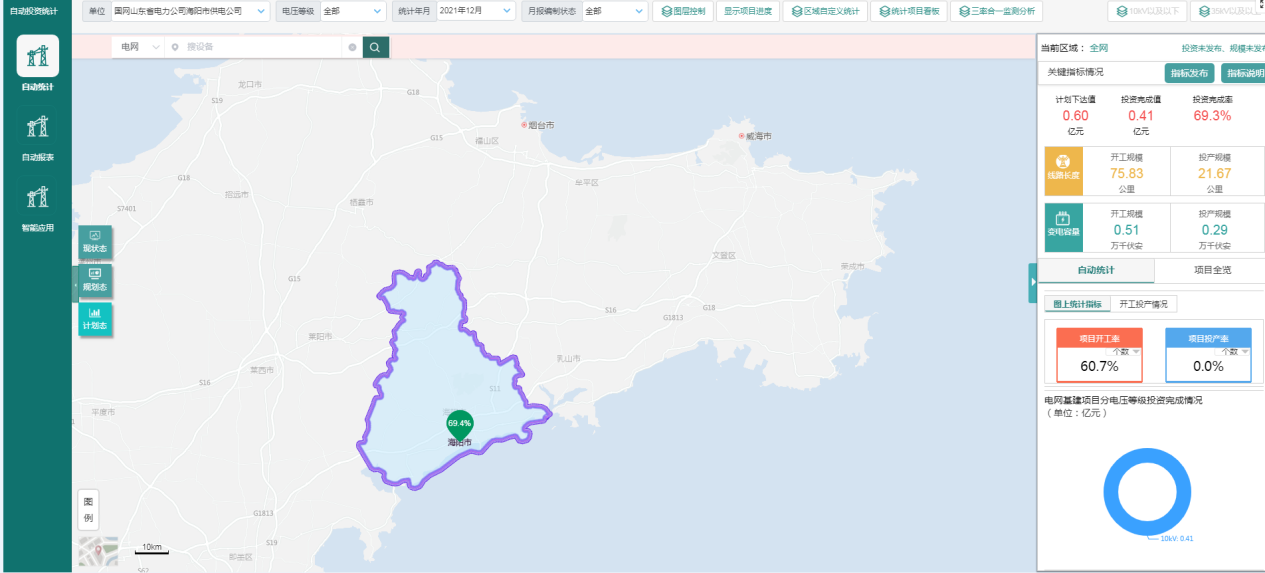Collapse the right panel using the arrow handle
Screen dimensions: 1265x573
point(1033,283)
